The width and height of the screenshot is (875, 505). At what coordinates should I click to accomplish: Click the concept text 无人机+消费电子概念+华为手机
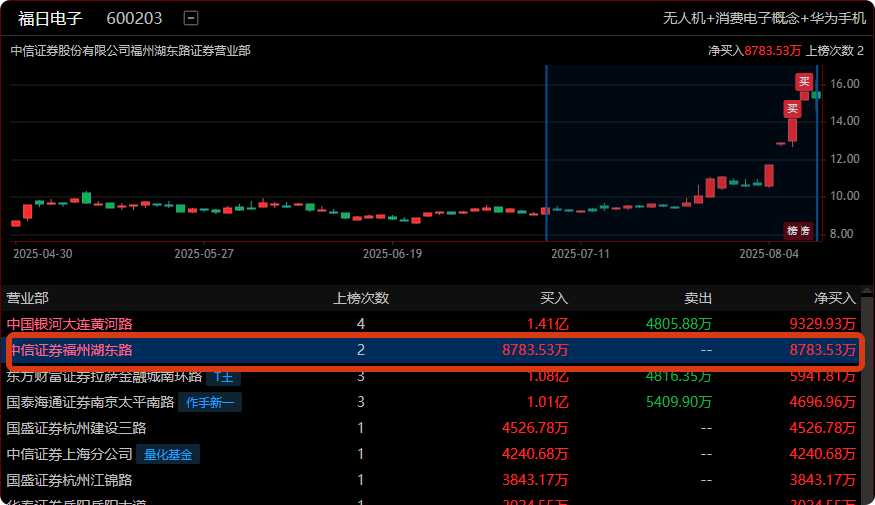pos(764,18)
